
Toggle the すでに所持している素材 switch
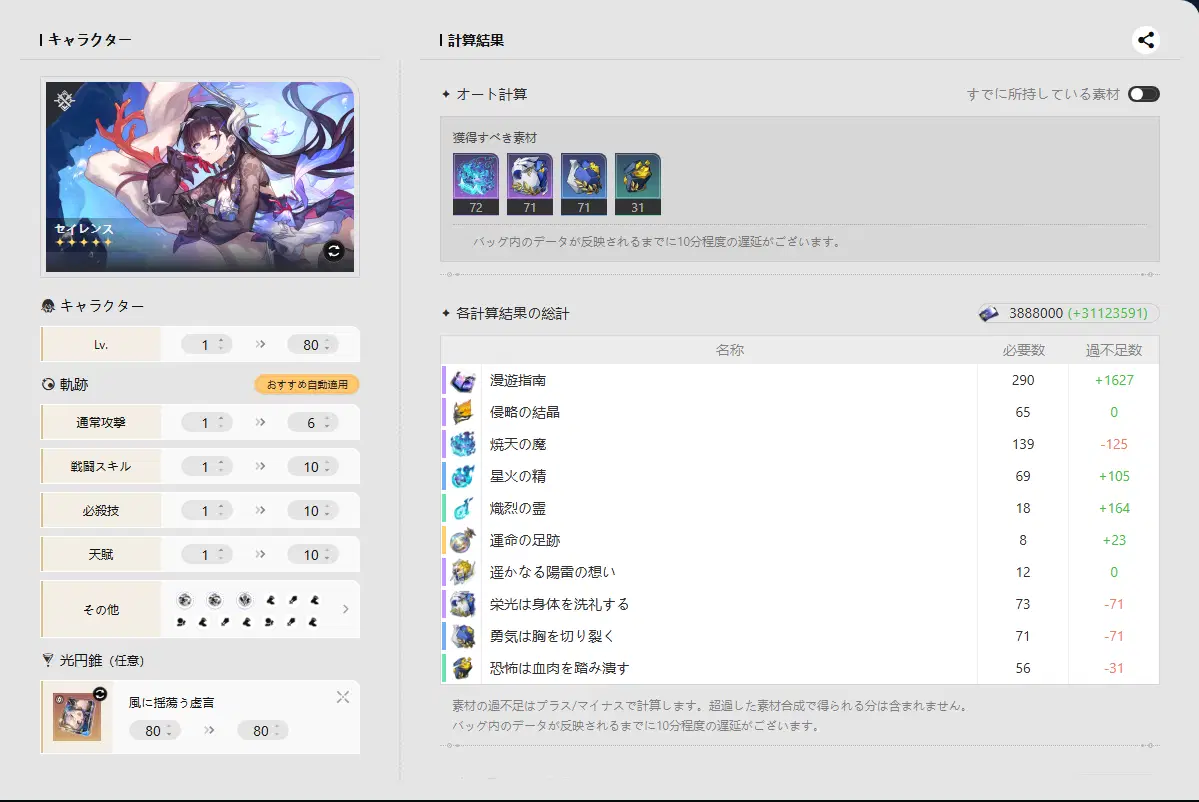pyautogui.click(x=1143, y=94)
